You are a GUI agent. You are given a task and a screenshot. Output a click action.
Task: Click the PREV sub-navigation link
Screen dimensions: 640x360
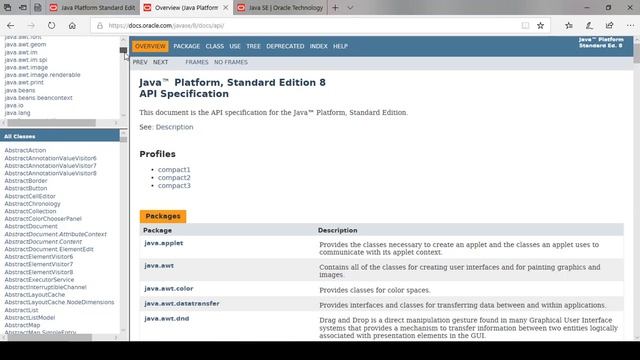pos(140,62)
